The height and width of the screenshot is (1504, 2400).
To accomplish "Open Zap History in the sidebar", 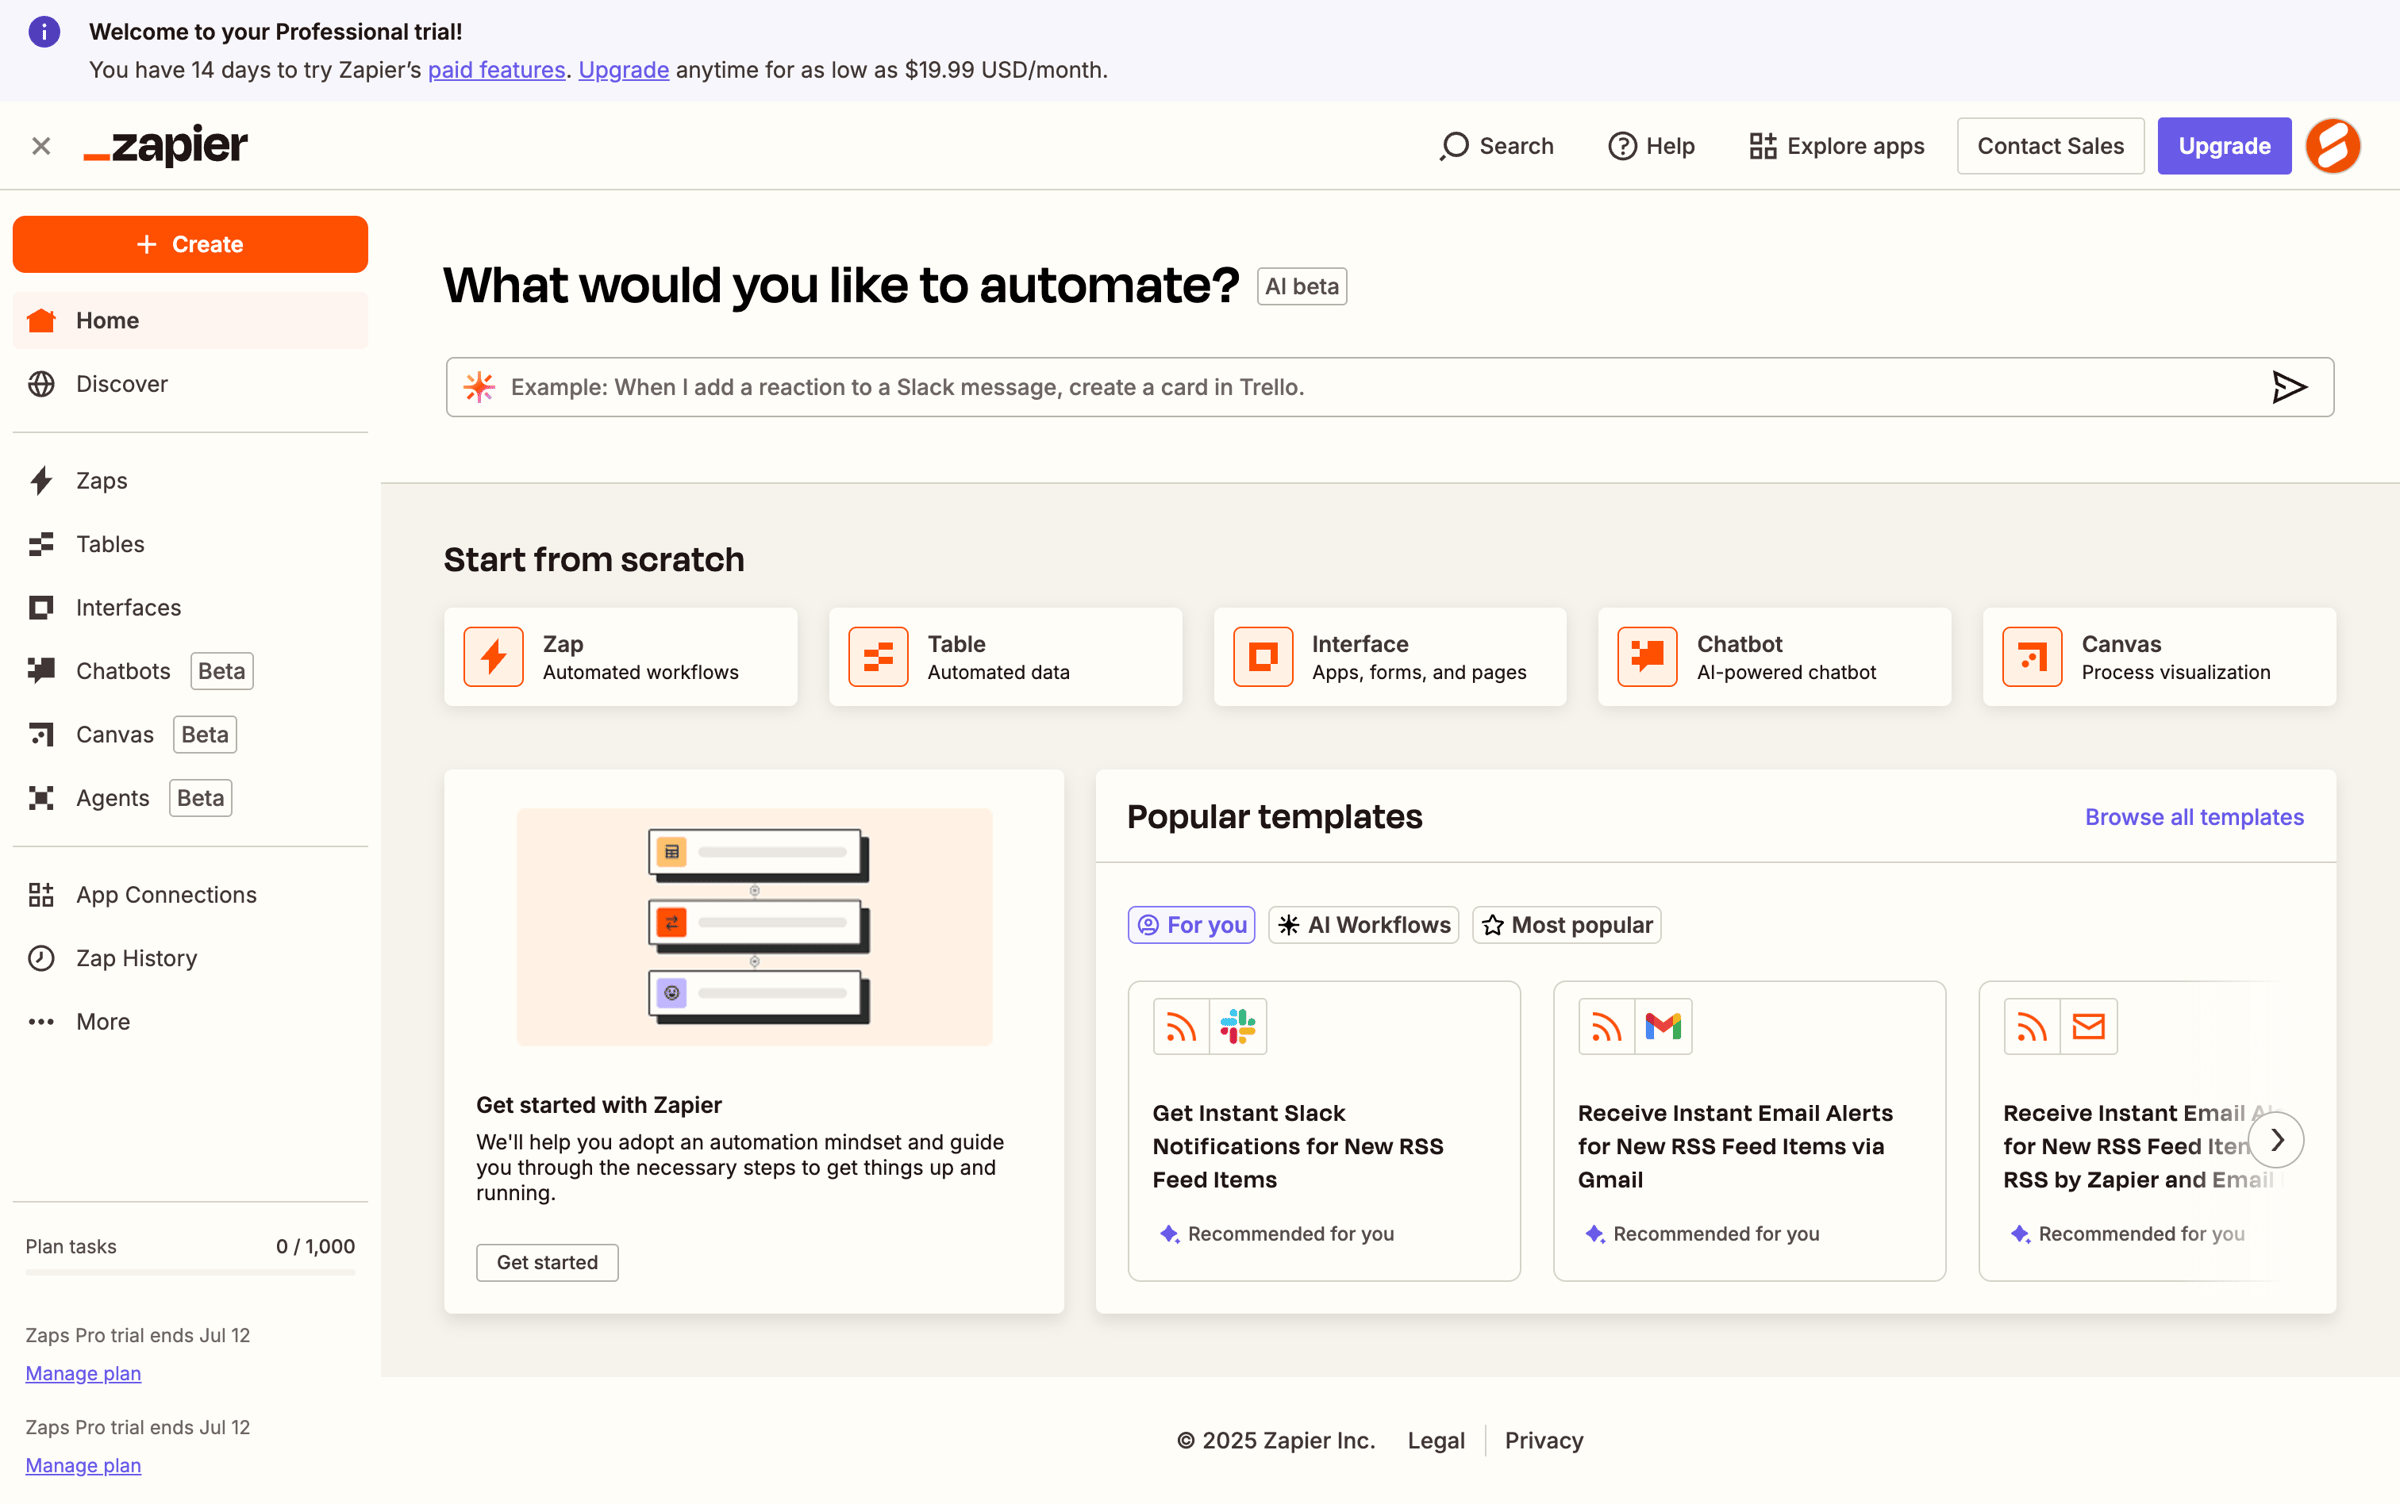I will click(x=190, y=958).
